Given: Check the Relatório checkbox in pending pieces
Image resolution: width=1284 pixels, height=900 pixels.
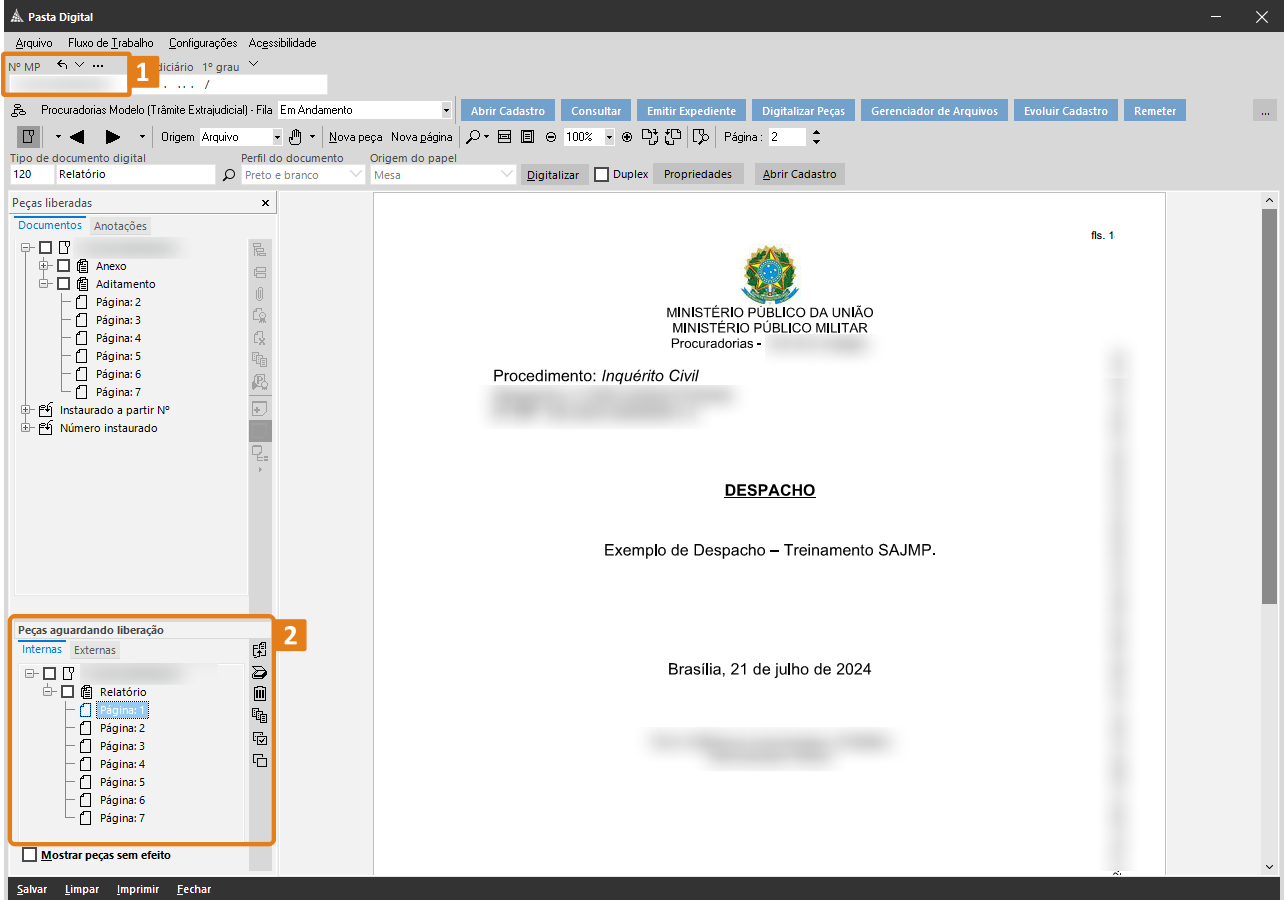Looking at the screenshot, I should click(68, 692).
